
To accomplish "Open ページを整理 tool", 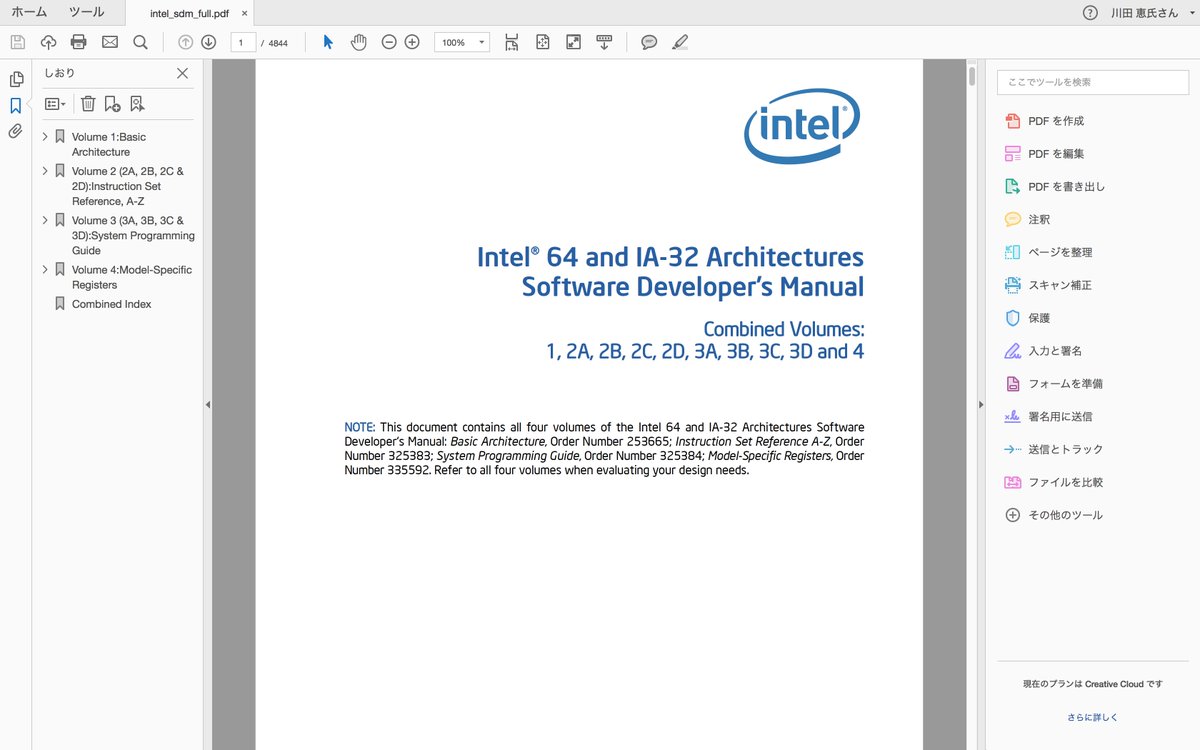I will [1048, 252].
